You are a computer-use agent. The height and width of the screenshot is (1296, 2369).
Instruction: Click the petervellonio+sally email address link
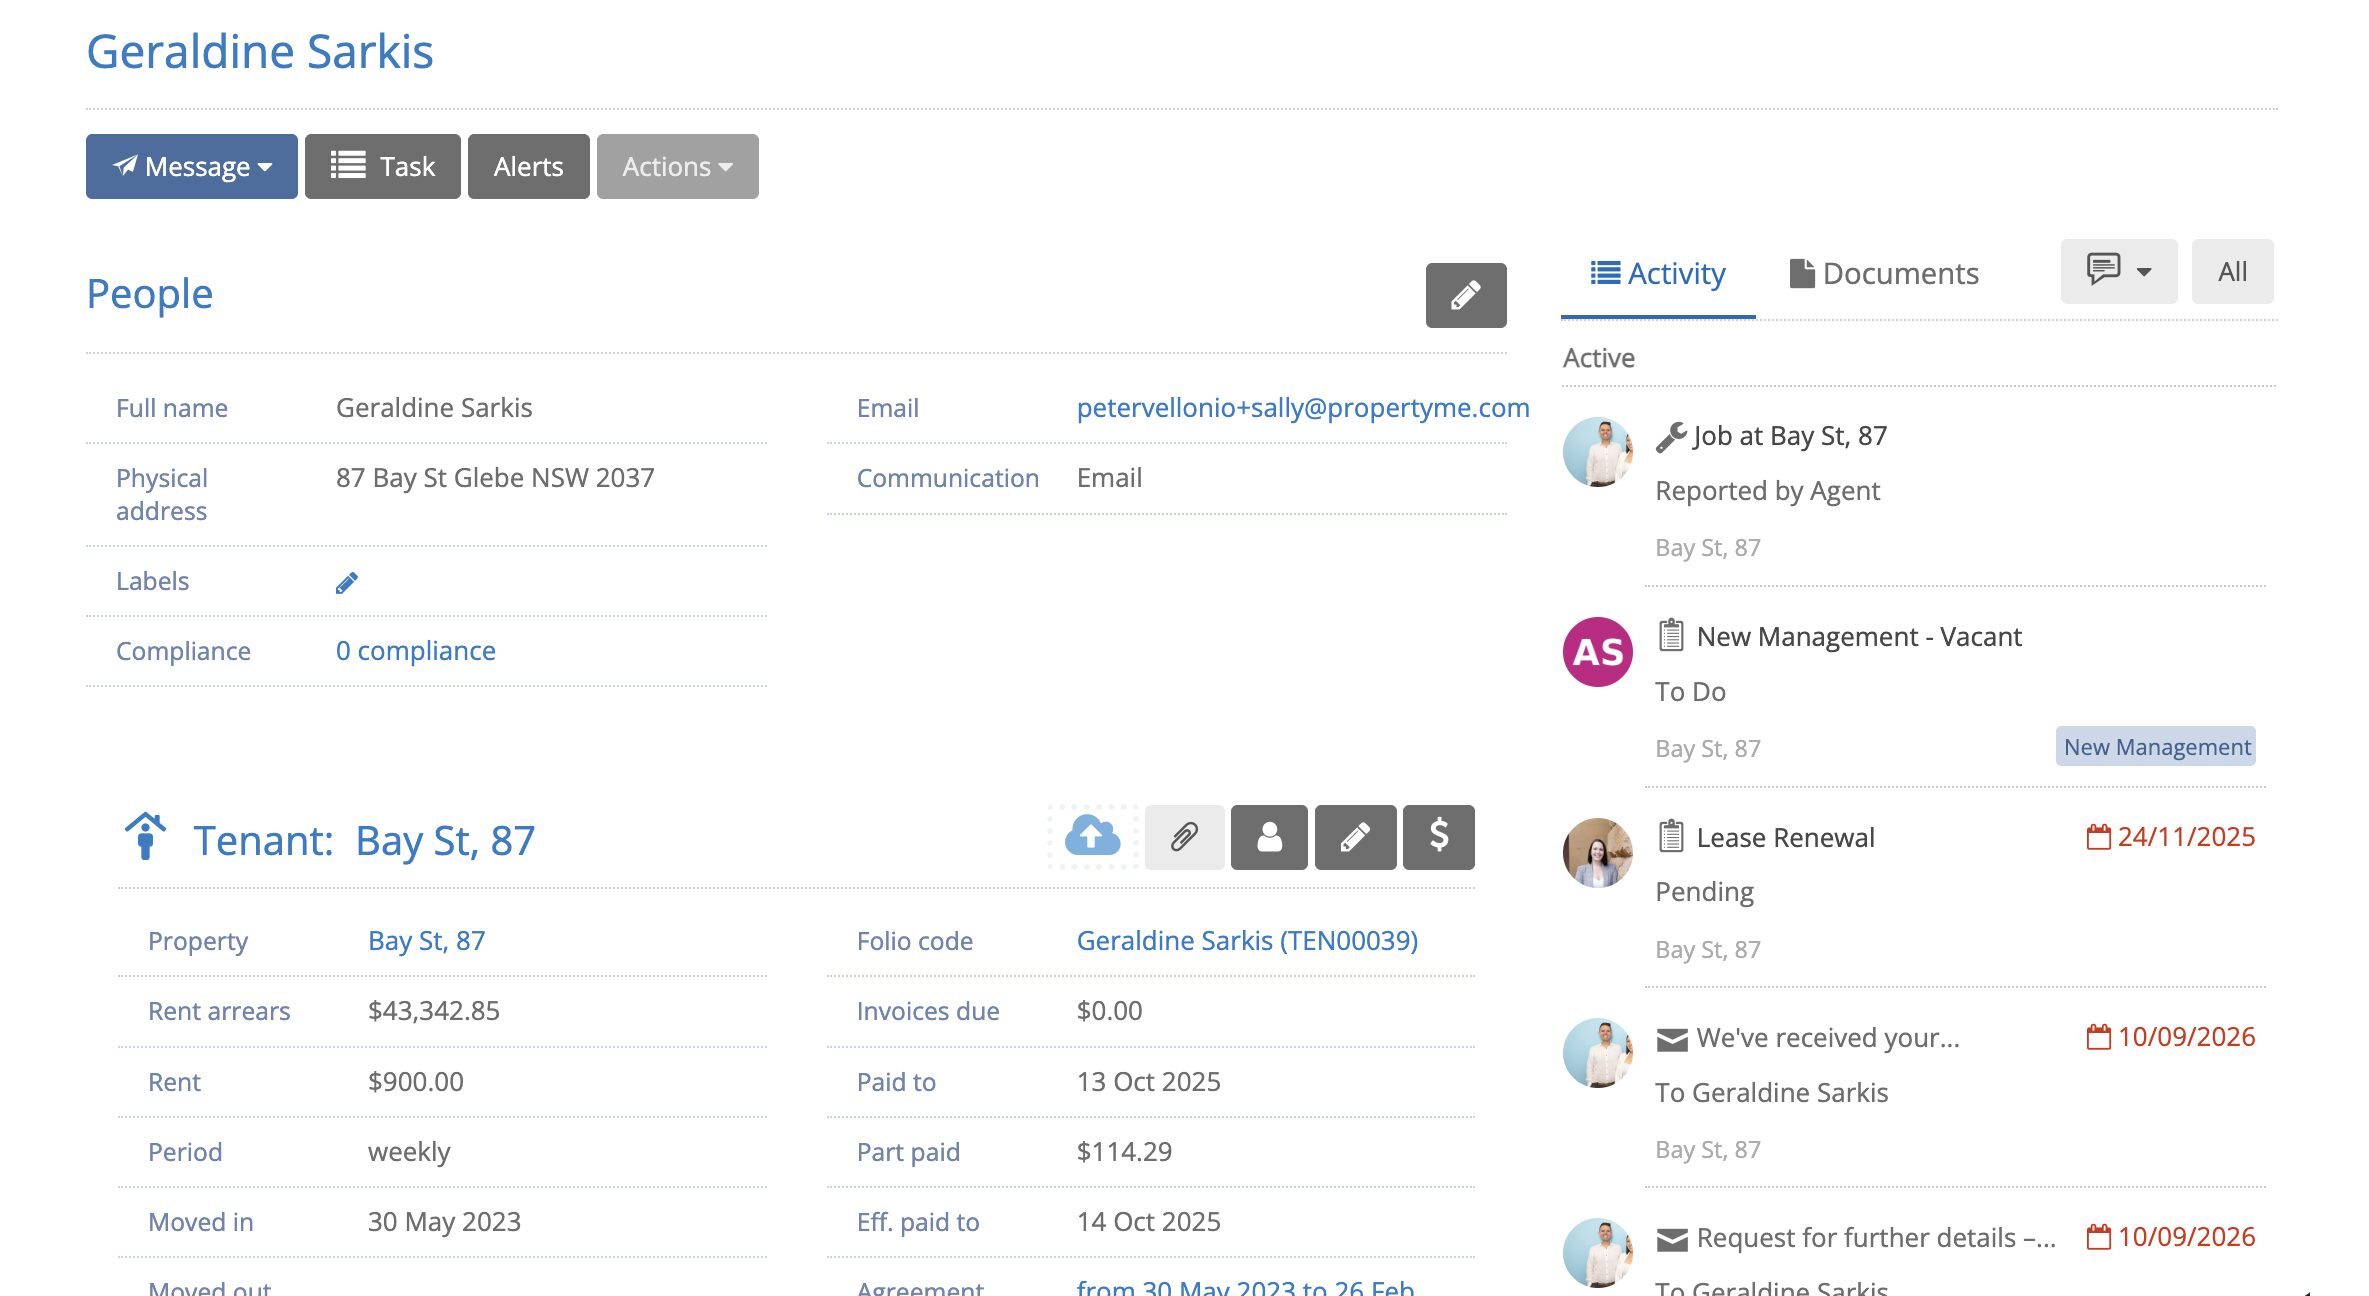[1303, 408]
